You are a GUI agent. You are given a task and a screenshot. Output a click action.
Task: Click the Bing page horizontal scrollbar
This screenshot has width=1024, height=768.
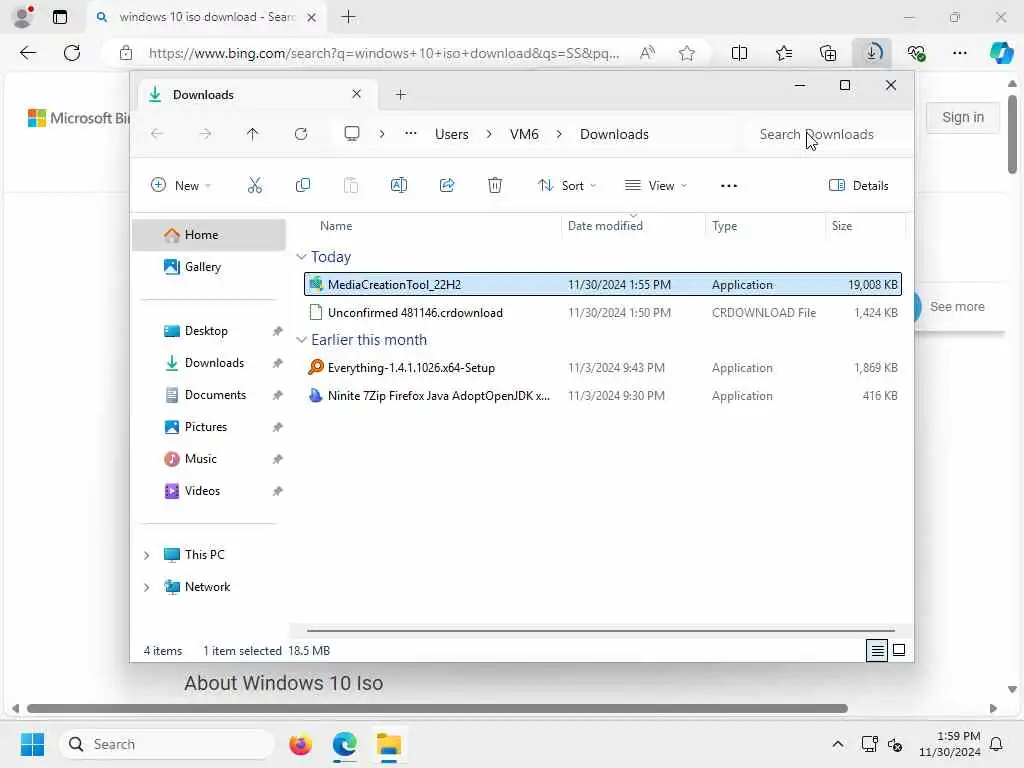tap(438, 709)
